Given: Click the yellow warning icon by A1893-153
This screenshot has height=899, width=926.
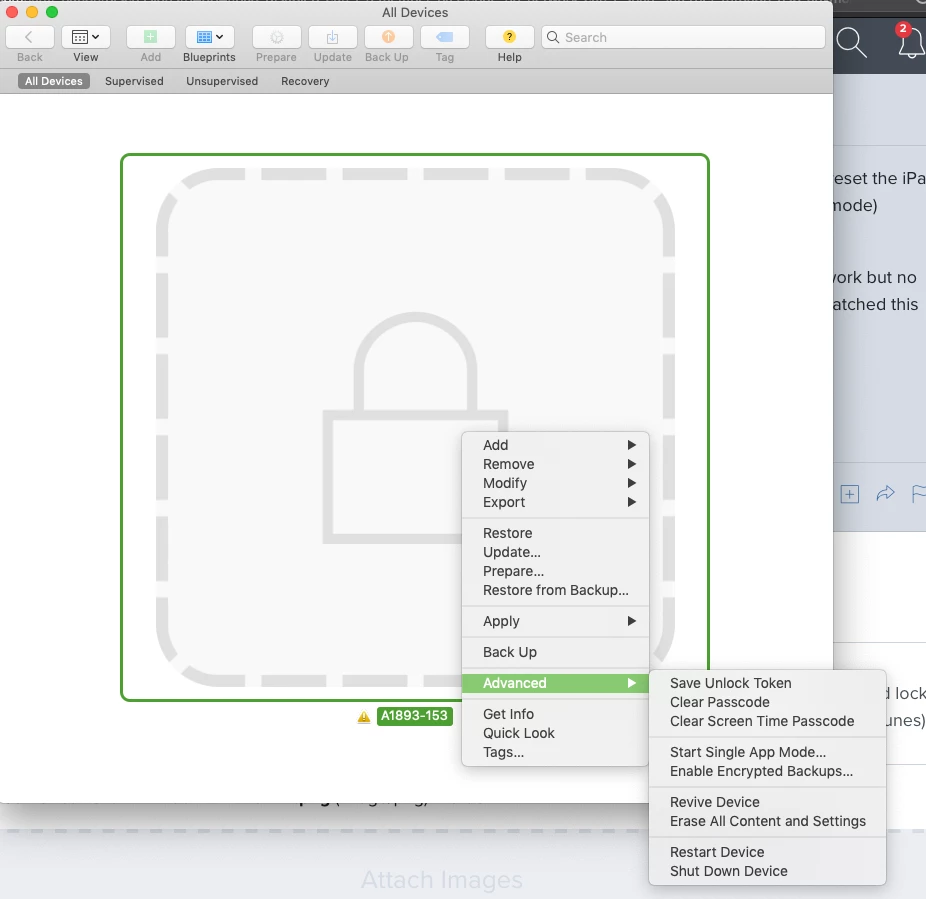Looking at the screenshot, I should 364,717.
